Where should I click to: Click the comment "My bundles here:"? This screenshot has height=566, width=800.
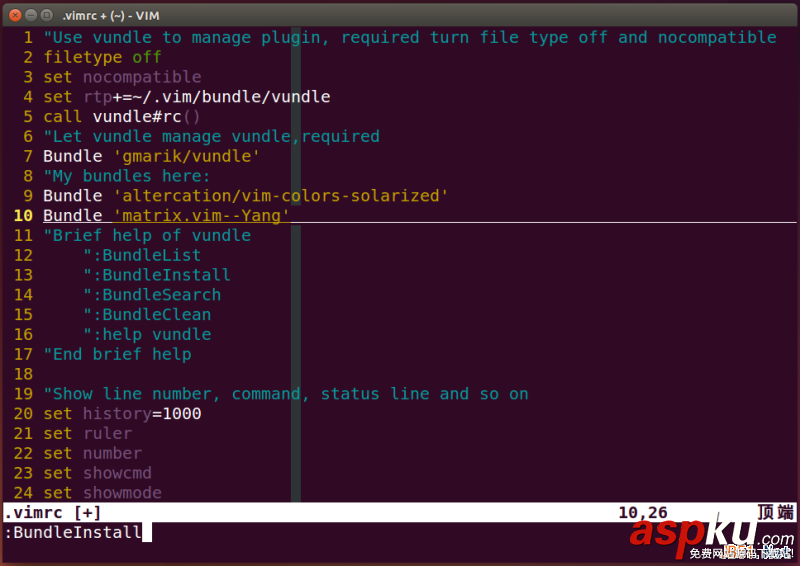(127, 176)
